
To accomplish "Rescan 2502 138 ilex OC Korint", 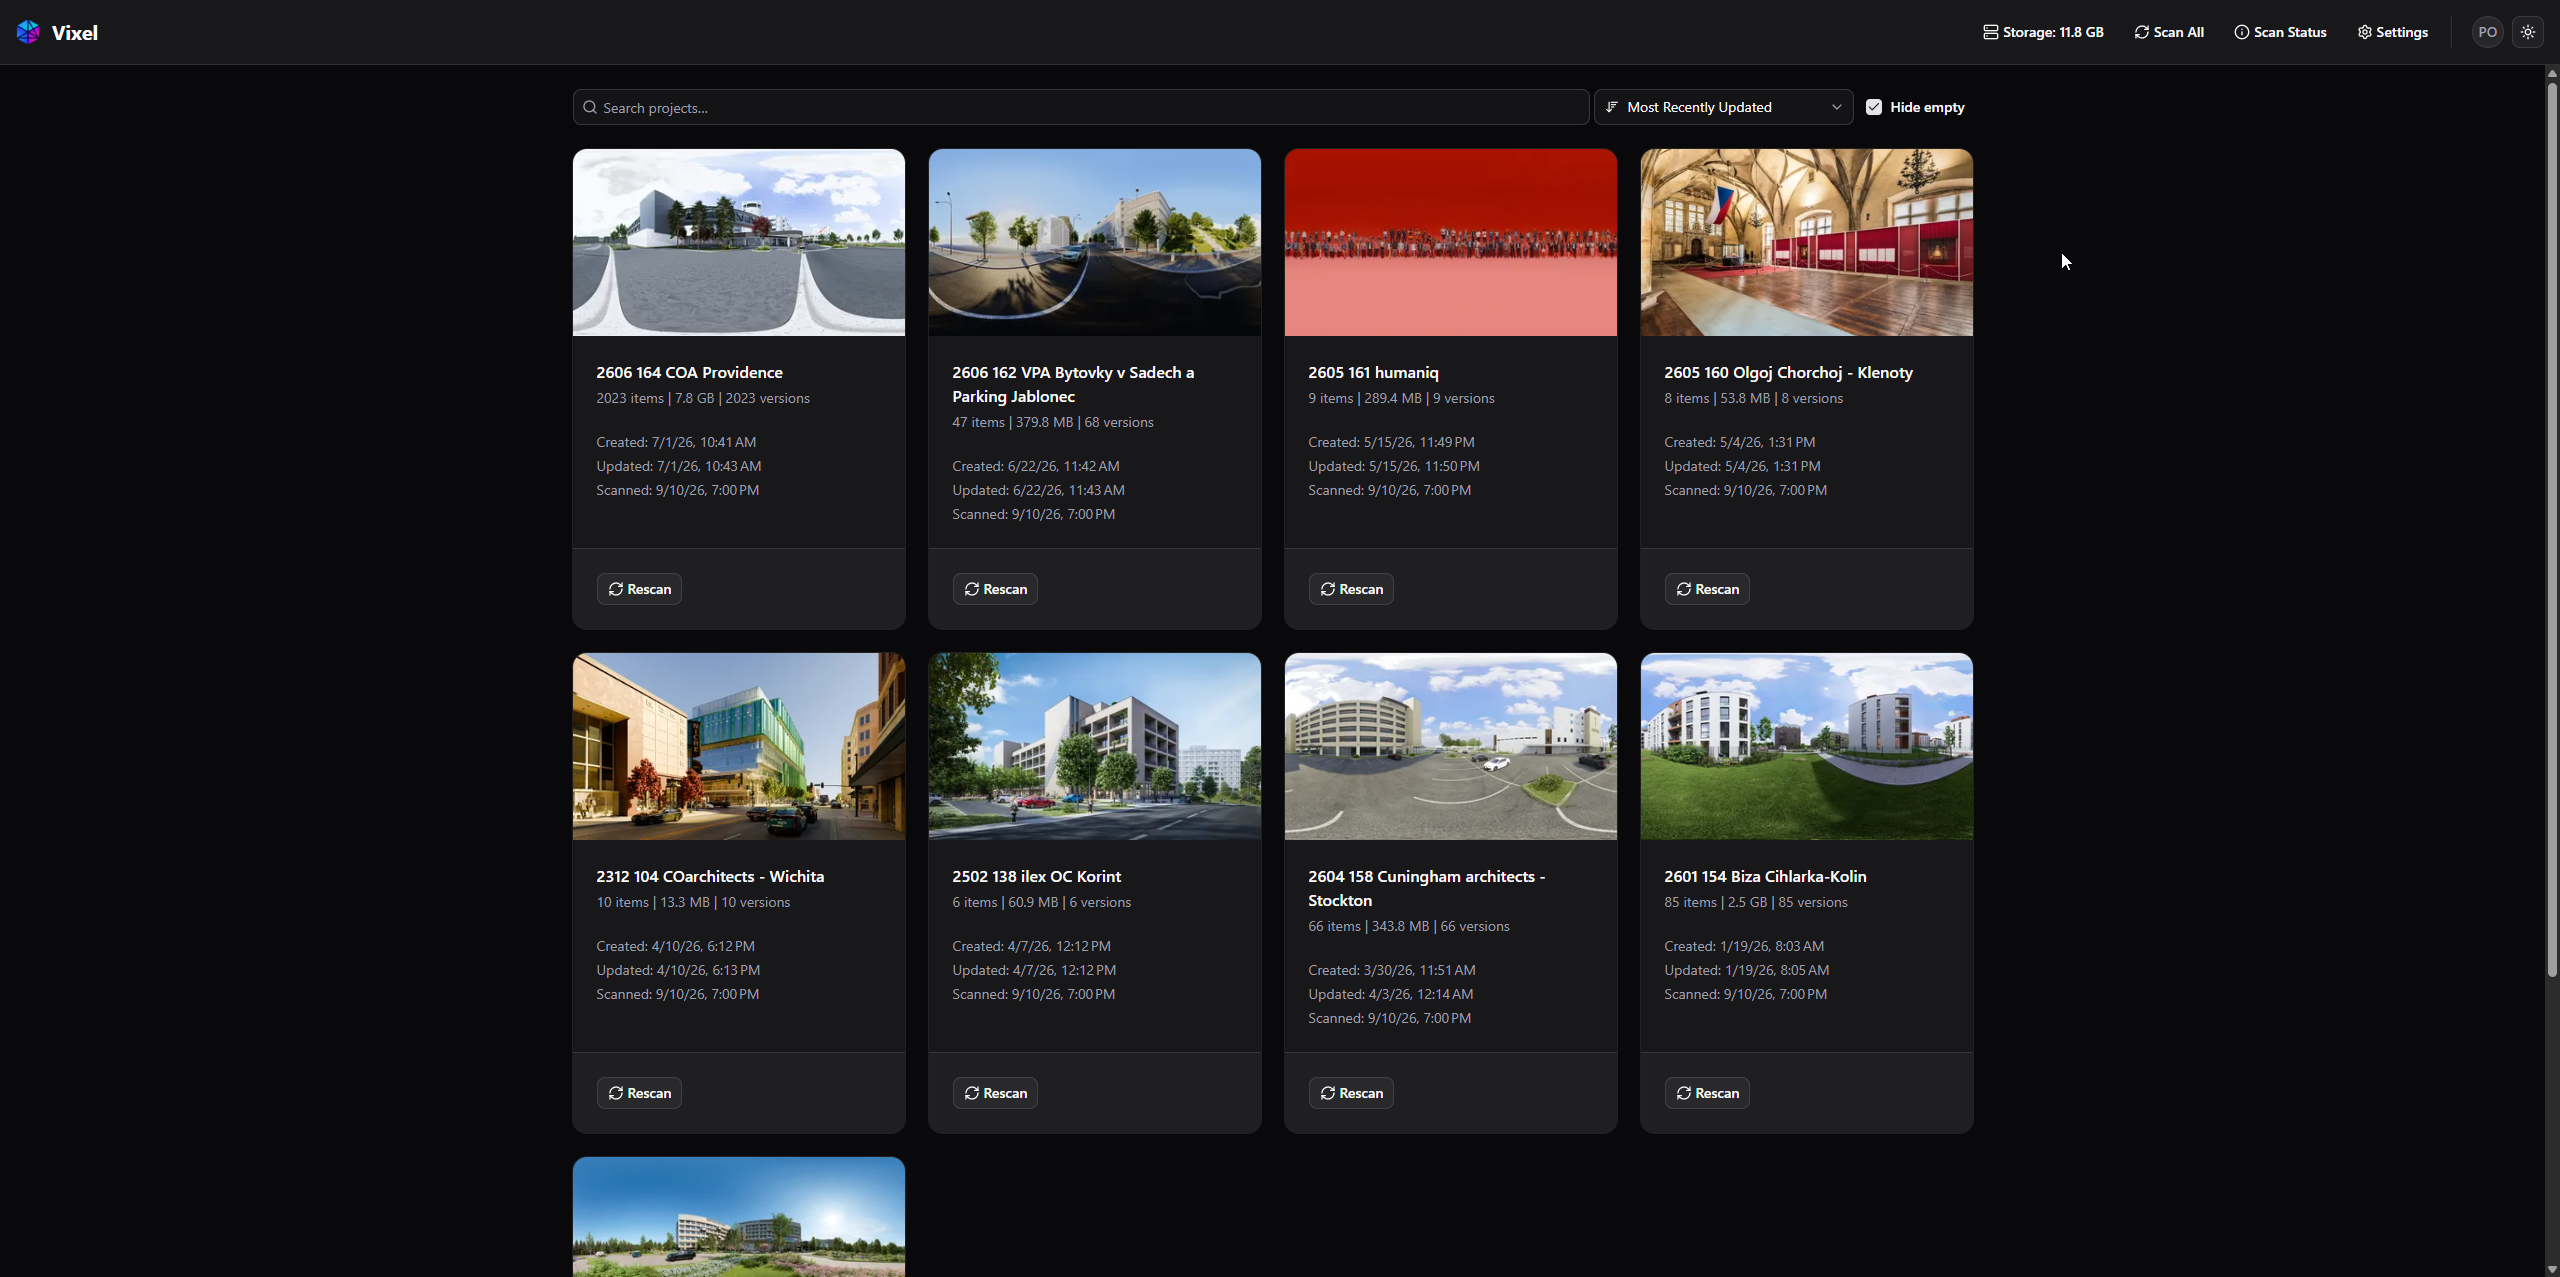I will 995,1093.
